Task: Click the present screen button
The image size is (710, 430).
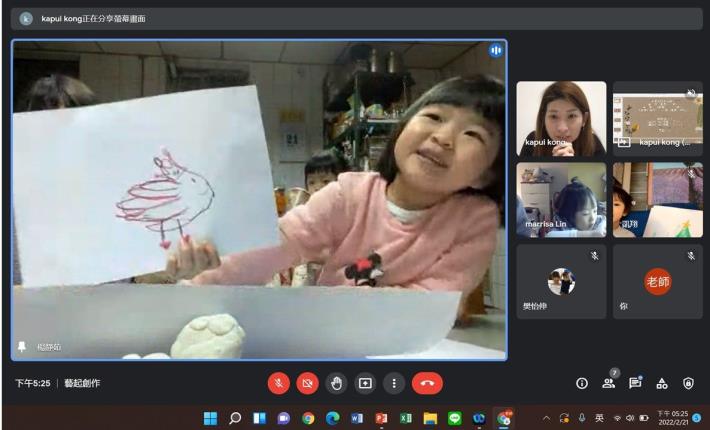Action: pyautogui.click(x=366, y=383)
